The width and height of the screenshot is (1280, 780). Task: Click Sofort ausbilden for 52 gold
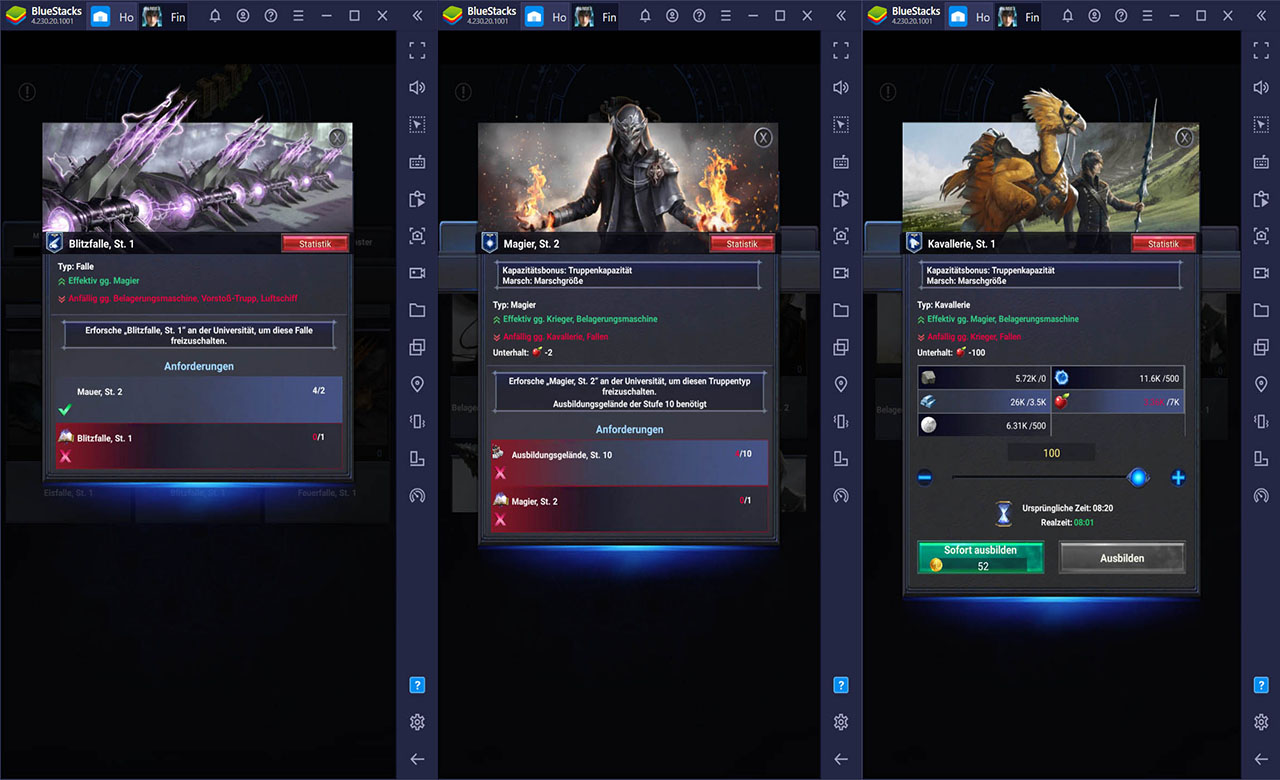(980, 558)
